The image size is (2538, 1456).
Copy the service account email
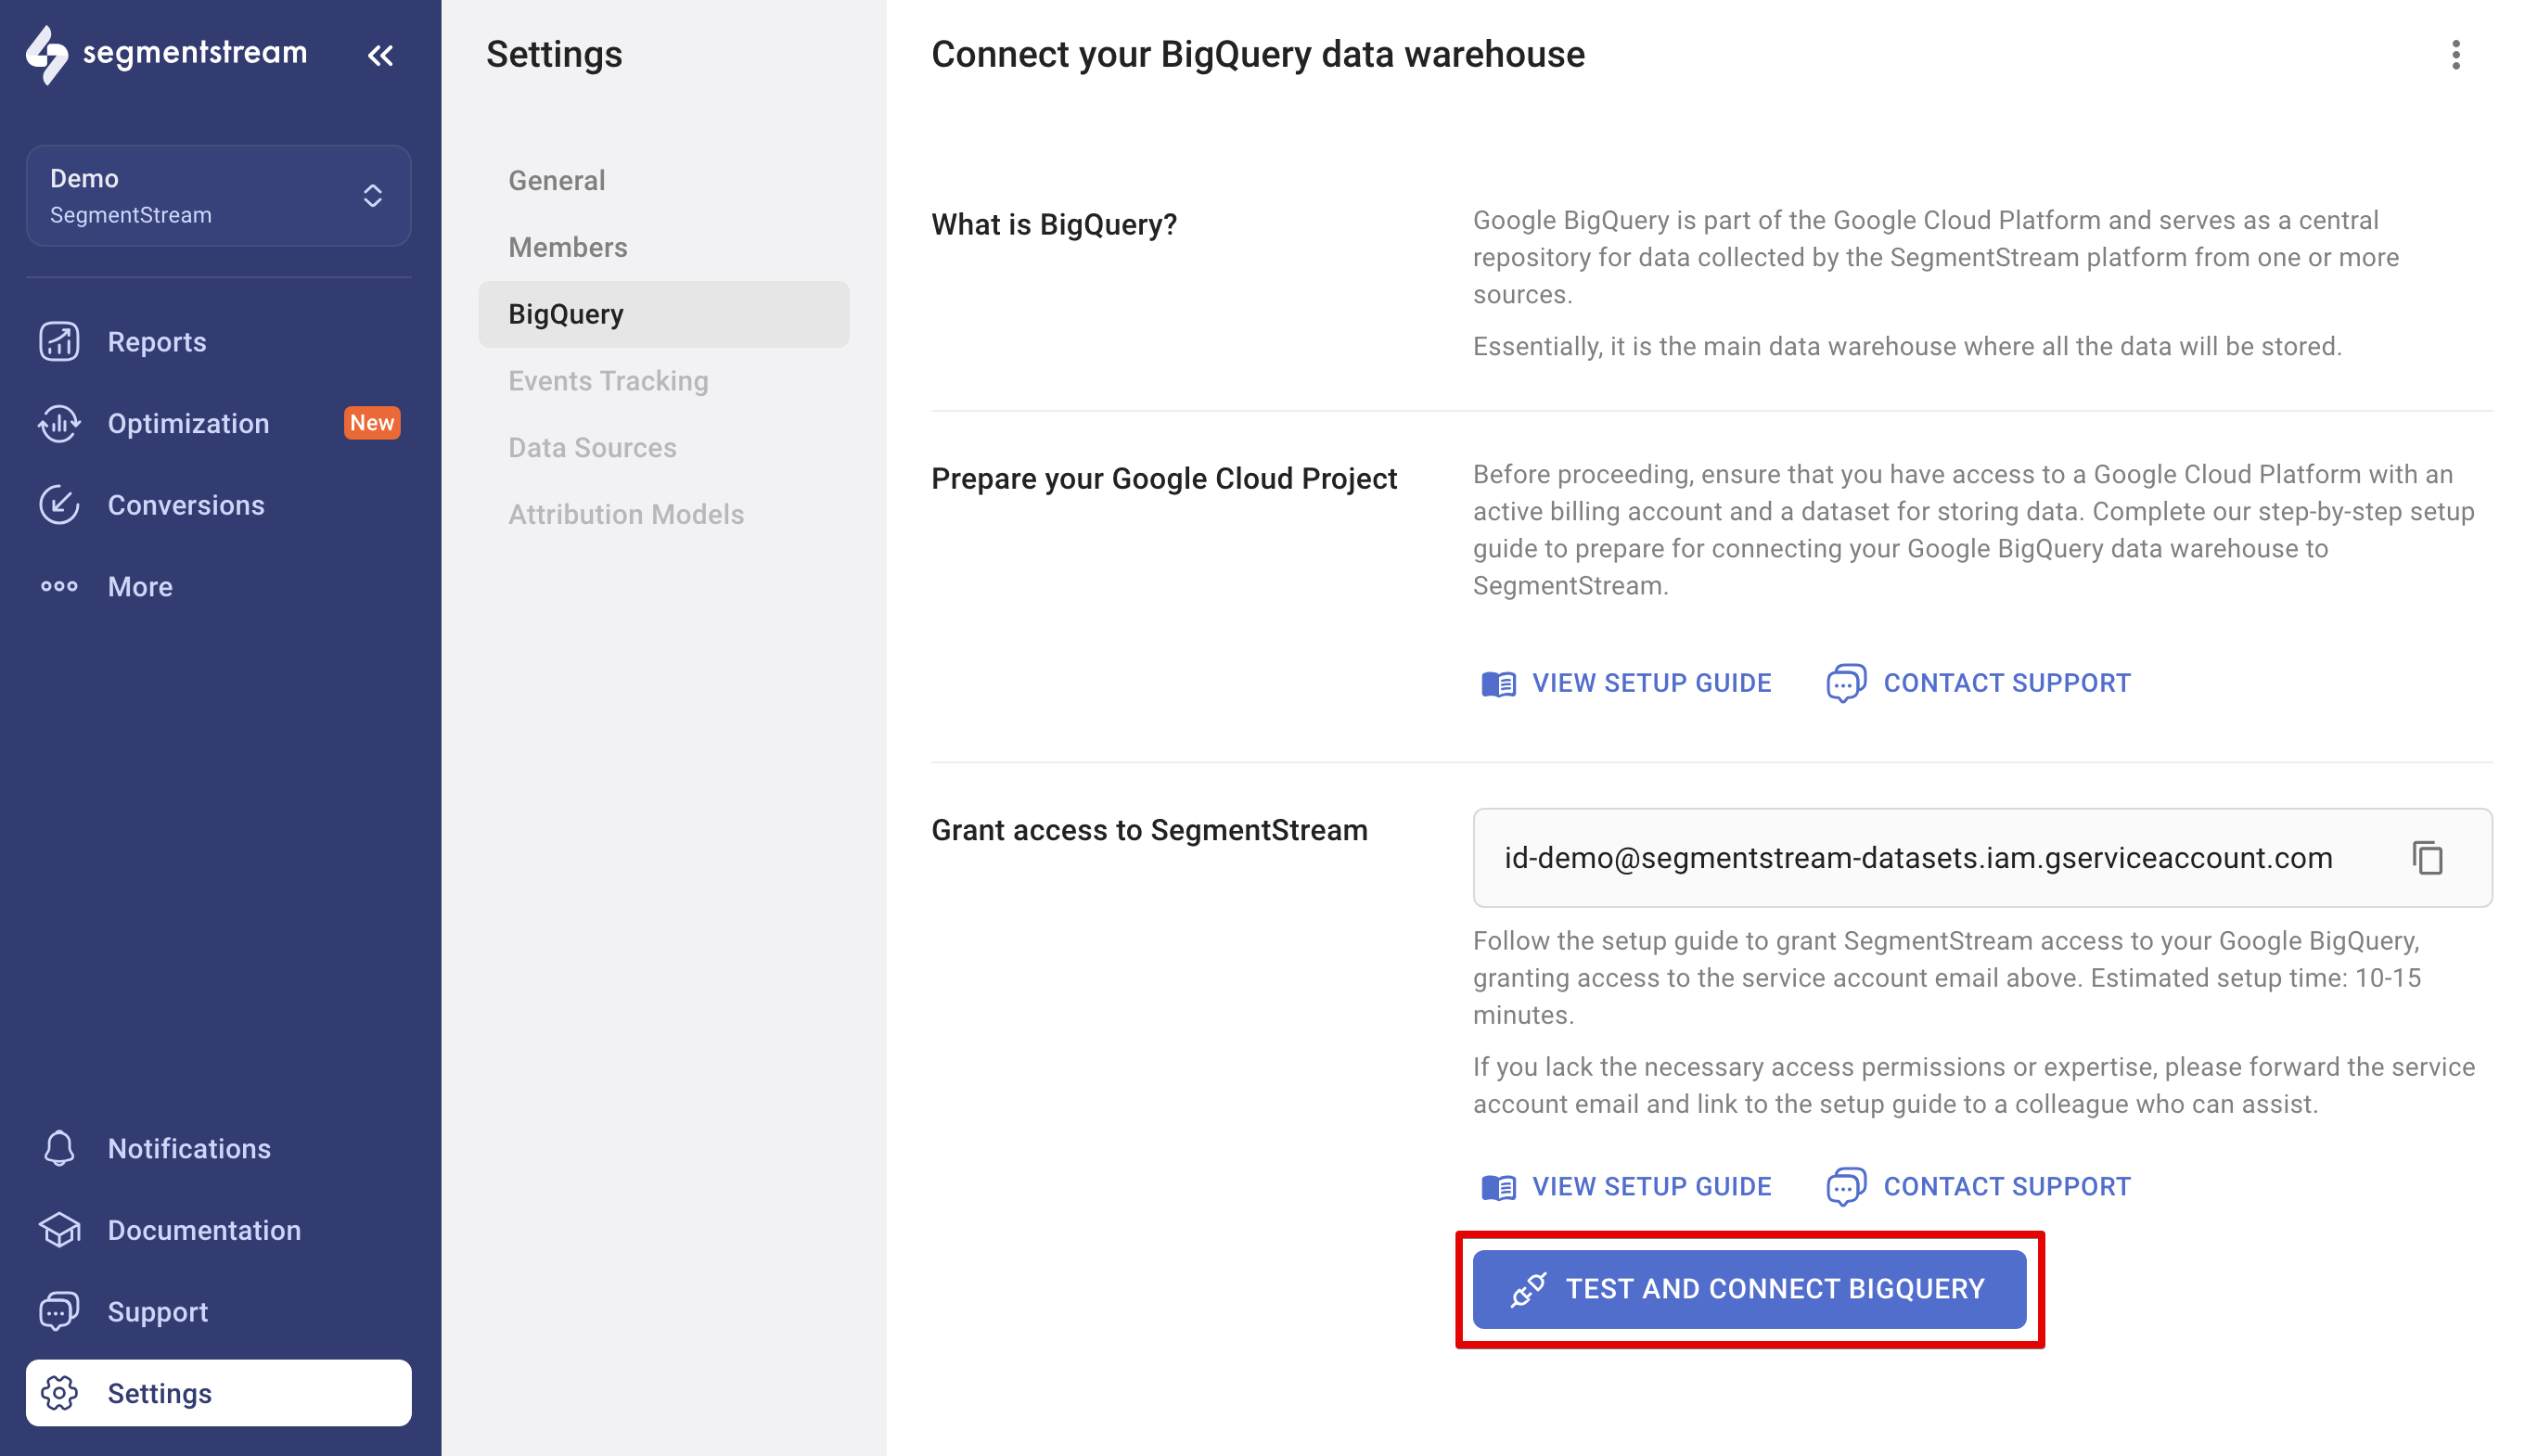(2429, 858)
